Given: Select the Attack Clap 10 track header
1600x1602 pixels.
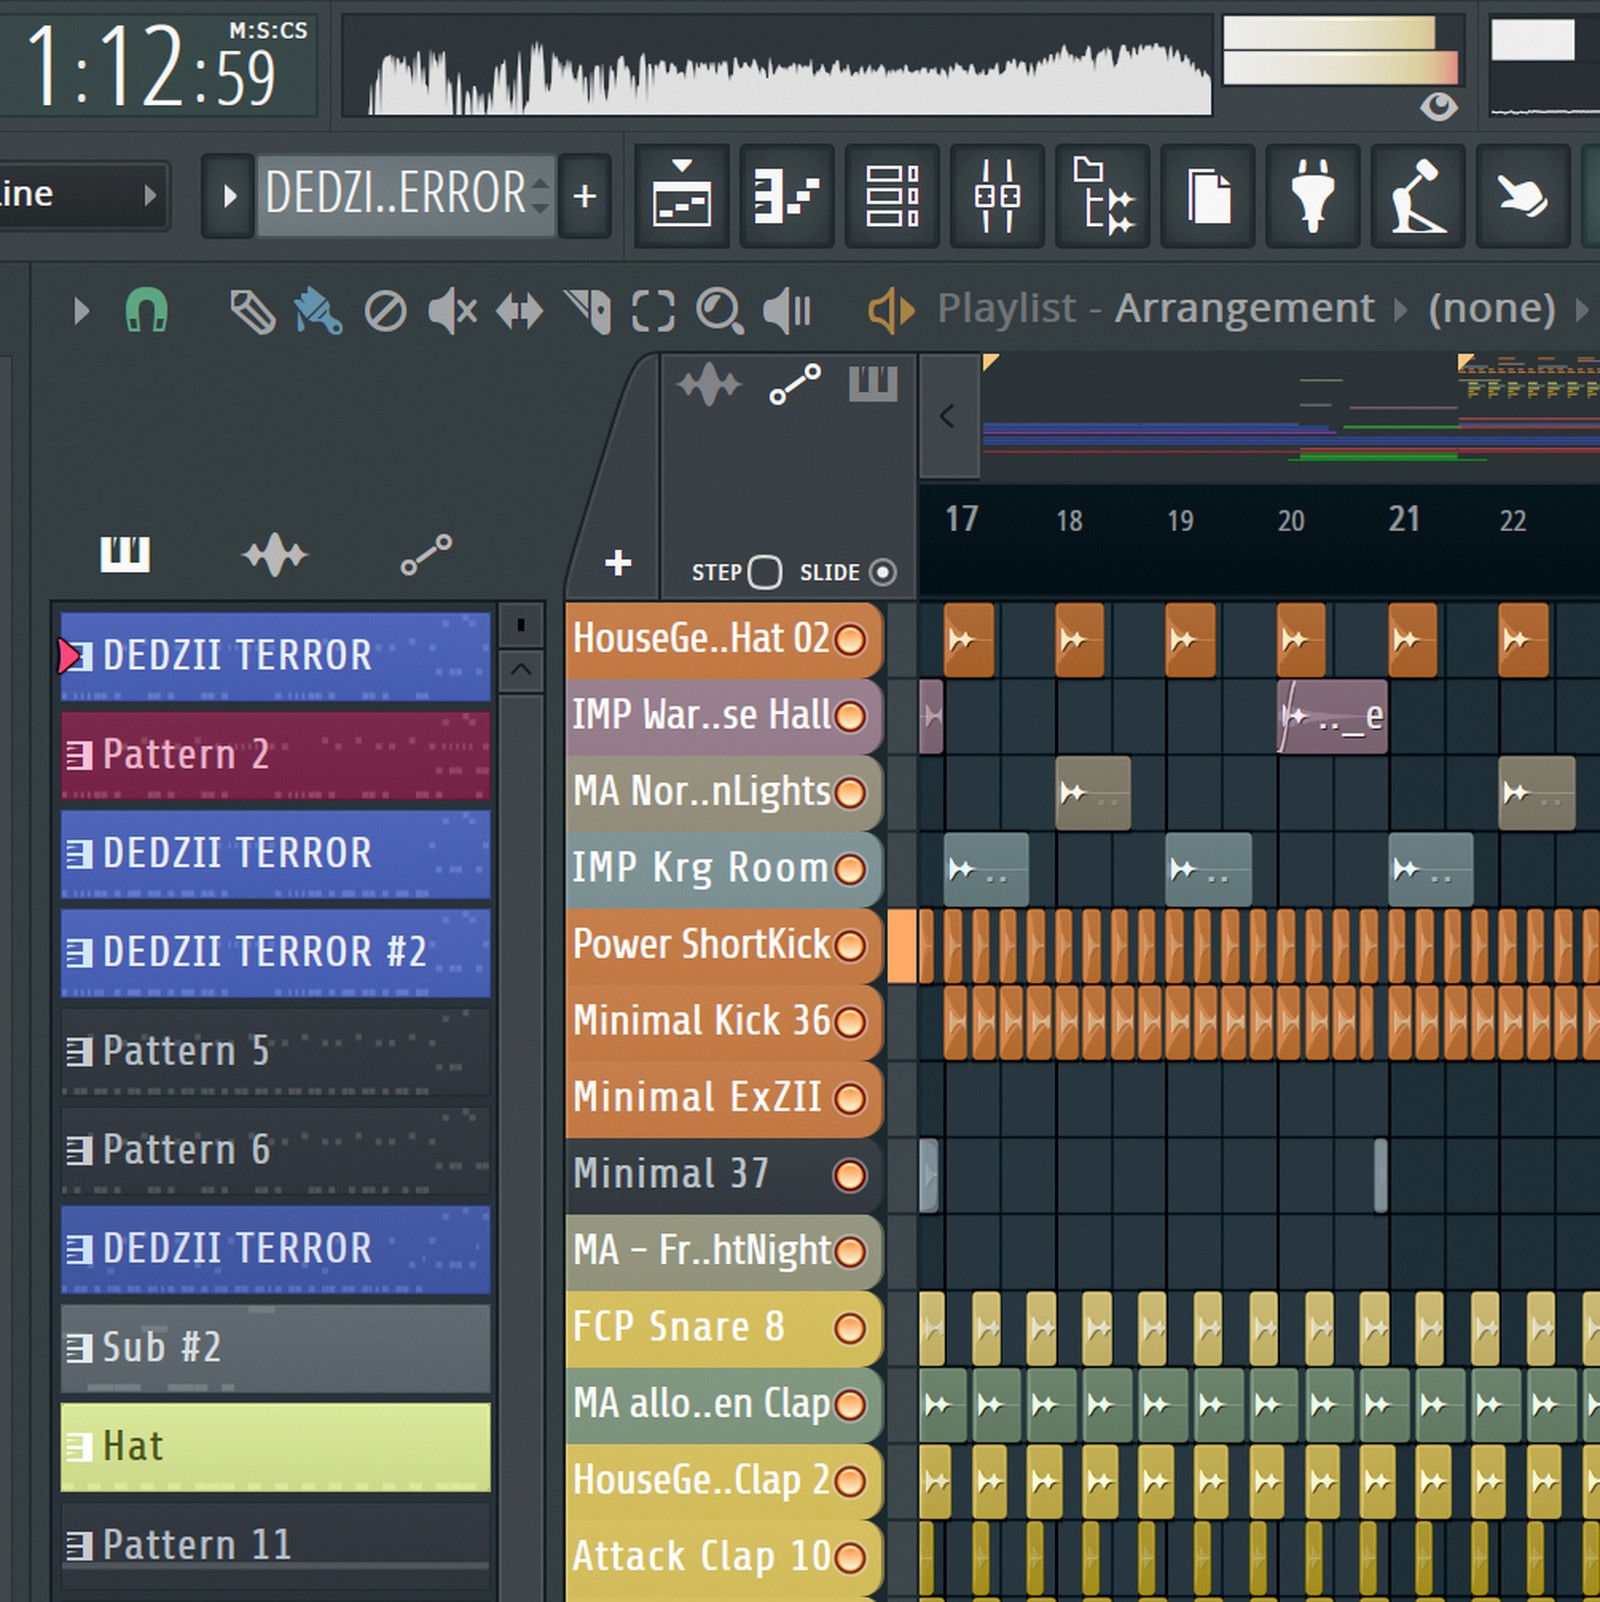Looking at the screenshot, I should pyautogui.click(x=724, y=1558).
